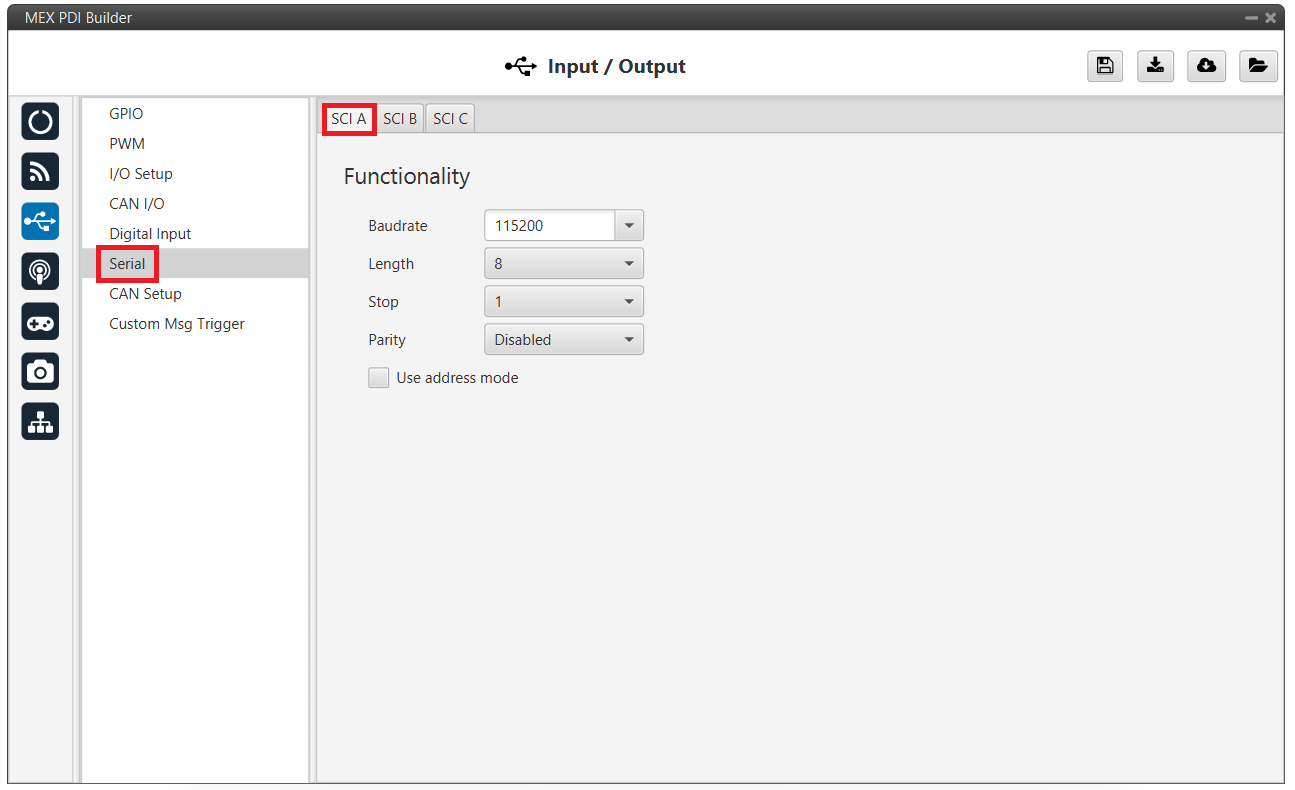Click the open folder toolbar icon

coord(1257,66)
